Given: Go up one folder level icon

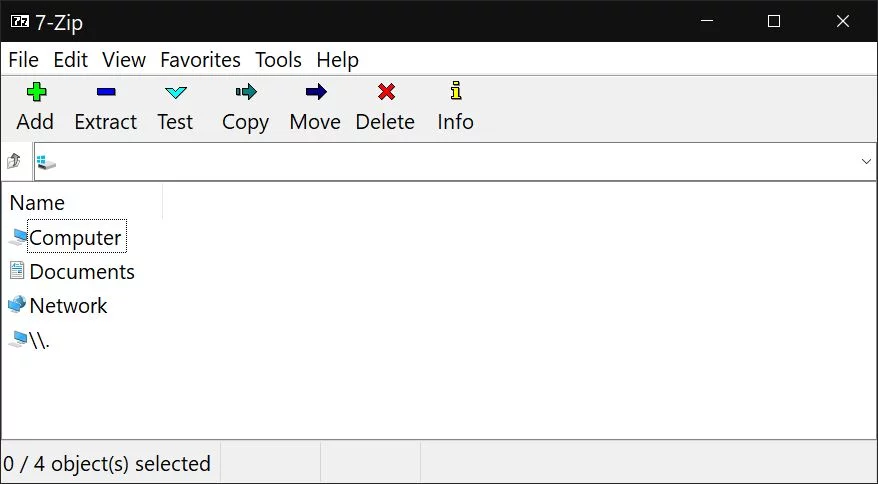Looking at the screenshot, I should 14,161.
